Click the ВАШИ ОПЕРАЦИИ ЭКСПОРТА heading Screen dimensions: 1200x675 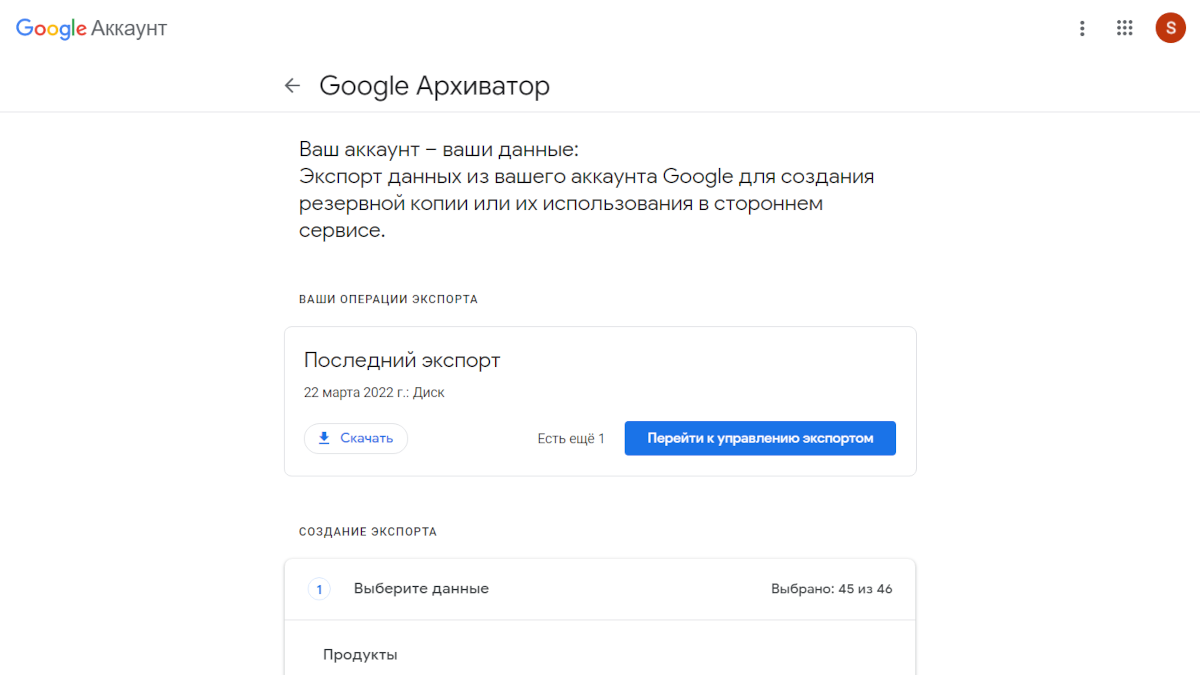coord(388,298)
